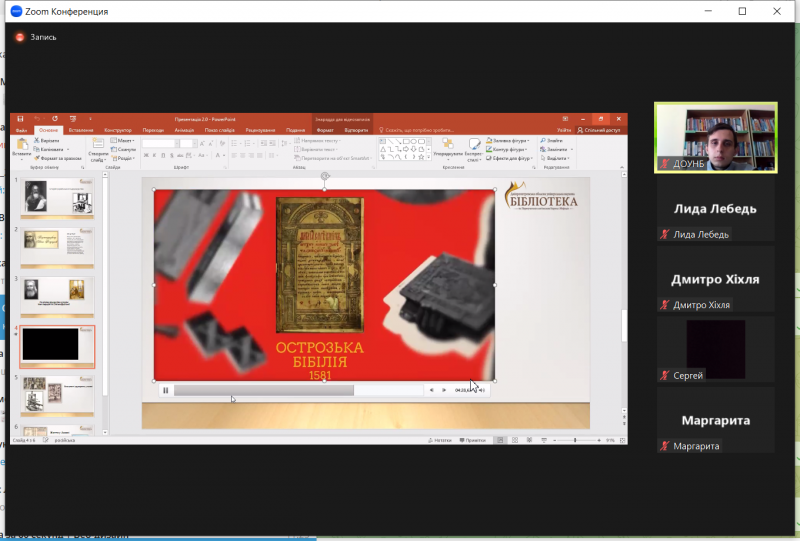The height and width of the screenshot is (541, 800).
Task: Switch to the Показ слайдів tab
Action: [219, 130]
